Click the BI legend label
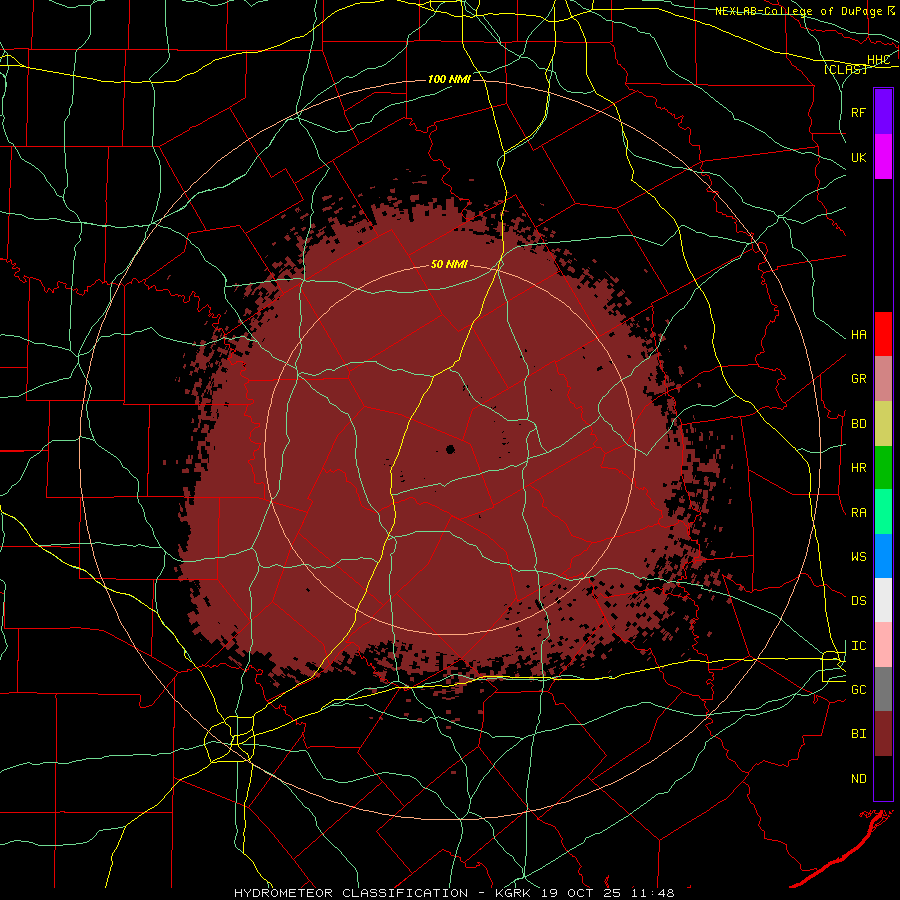The image size is (900, 900). [x=858, y=734]
